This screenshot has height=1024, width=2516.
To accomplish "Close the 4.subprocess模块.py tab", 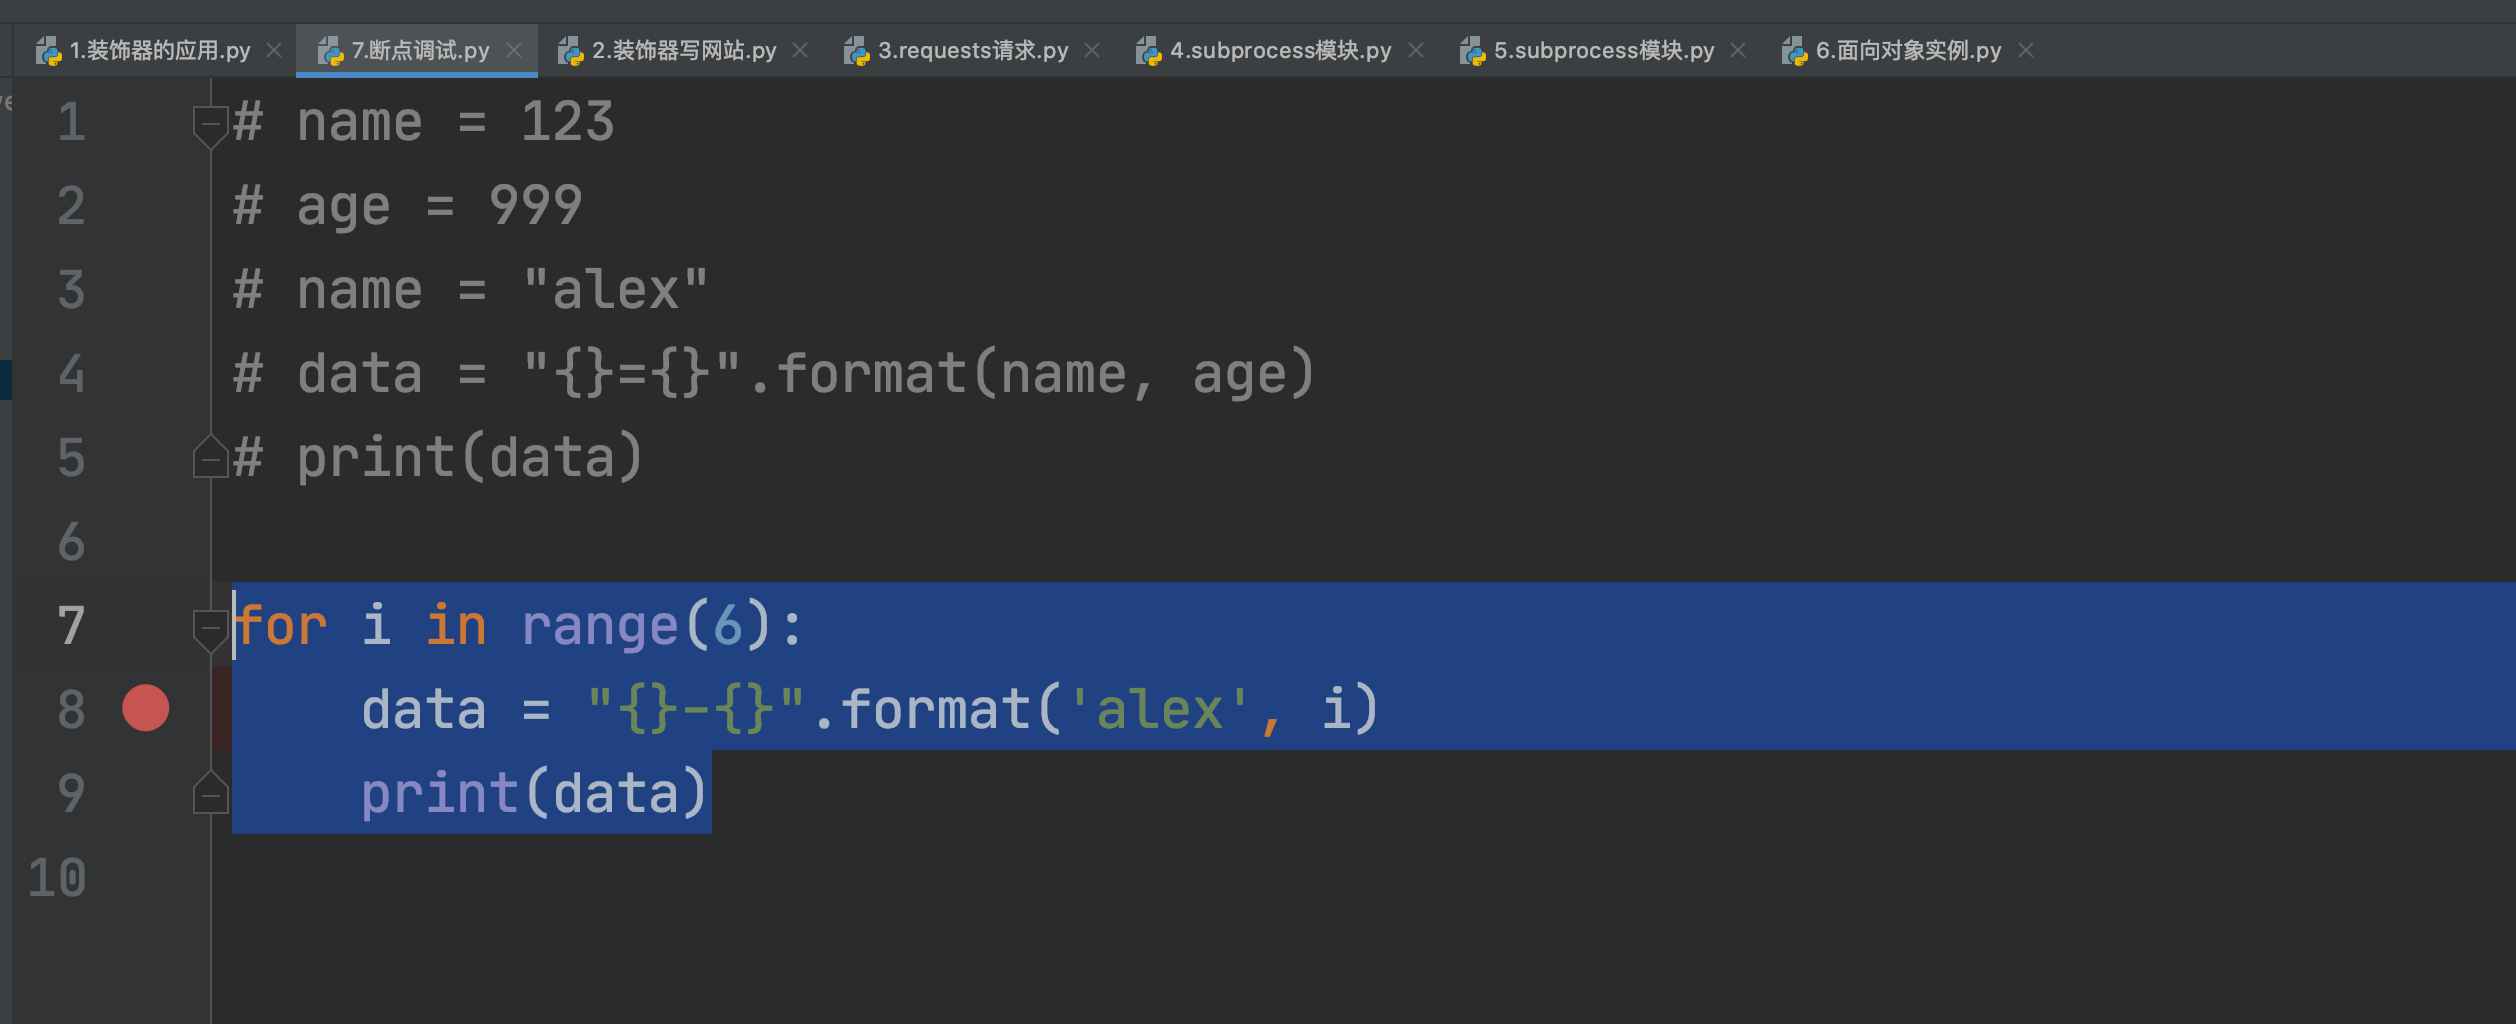I will 1416,50.
